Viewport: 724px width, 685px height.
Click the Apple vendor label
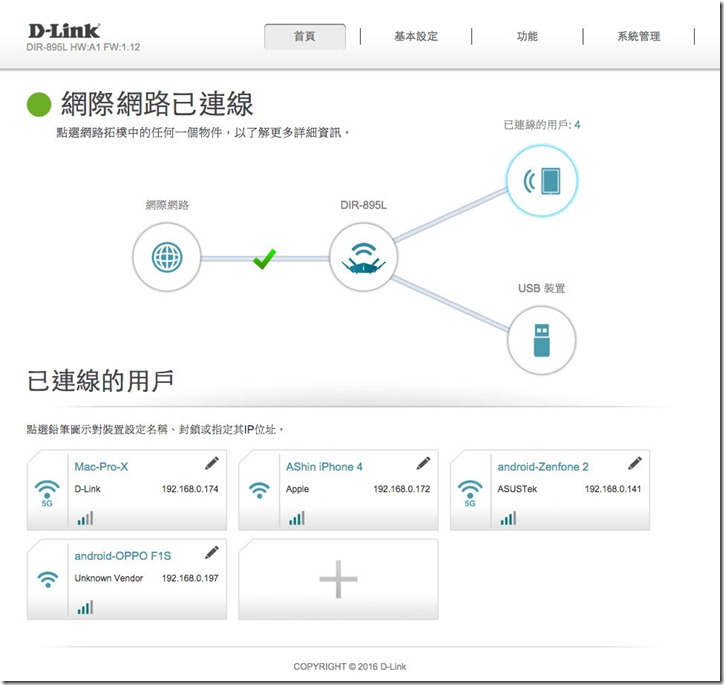(297, 489)
